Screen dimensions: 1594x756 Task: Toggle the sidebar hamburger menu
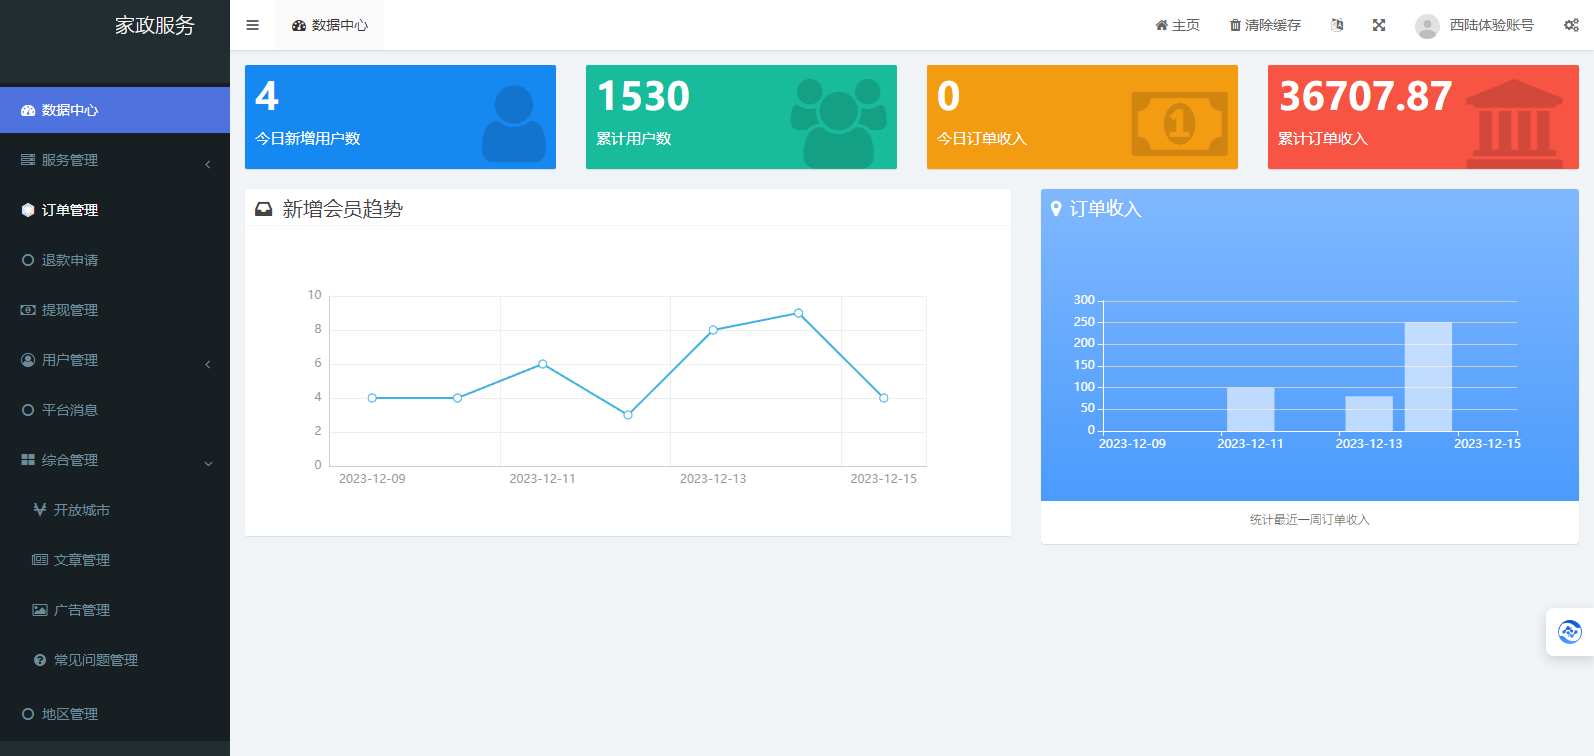[252, 25]
